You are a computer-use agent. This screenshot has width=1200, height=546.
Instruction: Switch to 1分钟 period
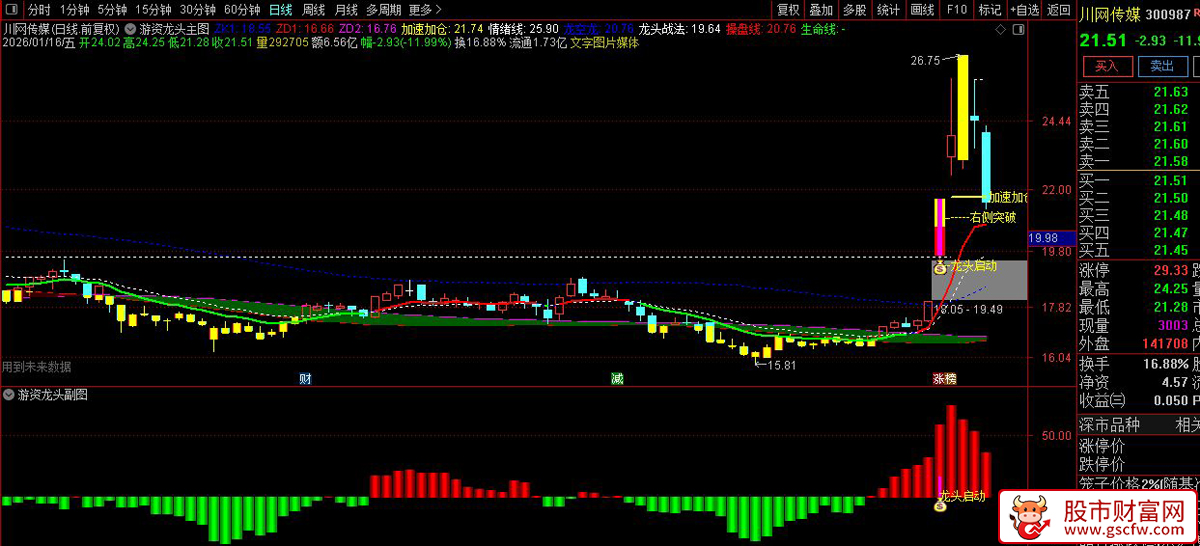click(x=75, y=10)
